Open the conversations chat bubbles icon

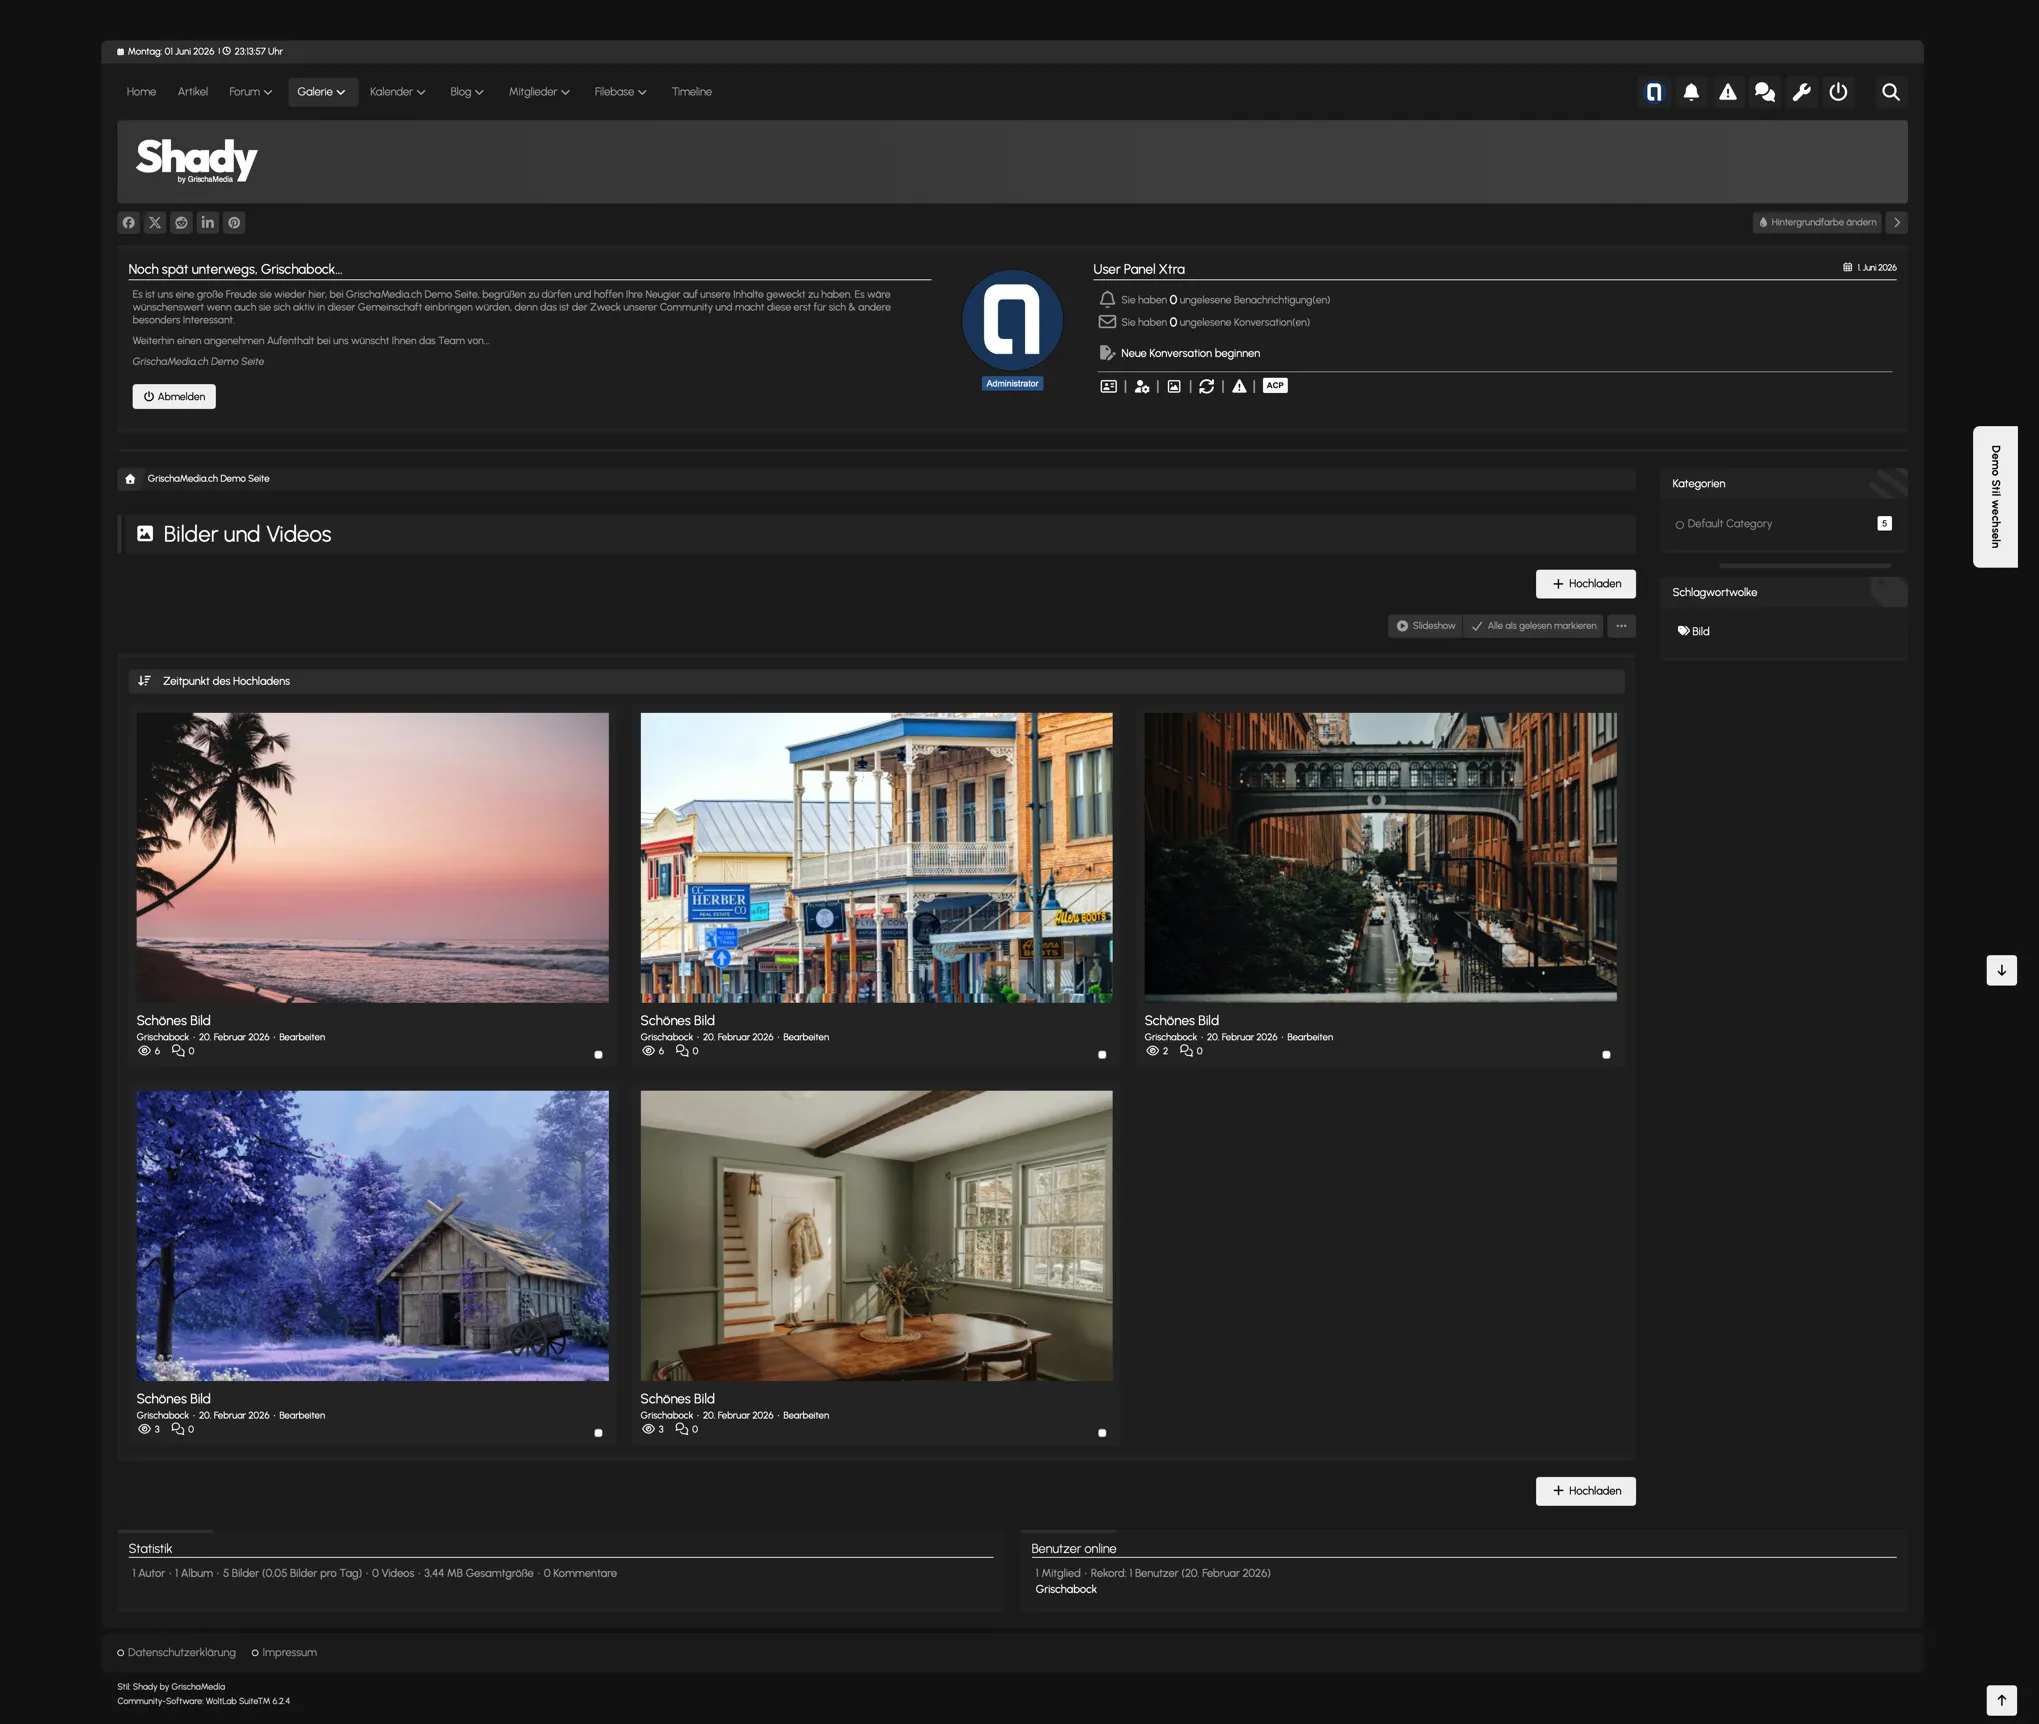pyautogui.click(x=1765, y=92)
